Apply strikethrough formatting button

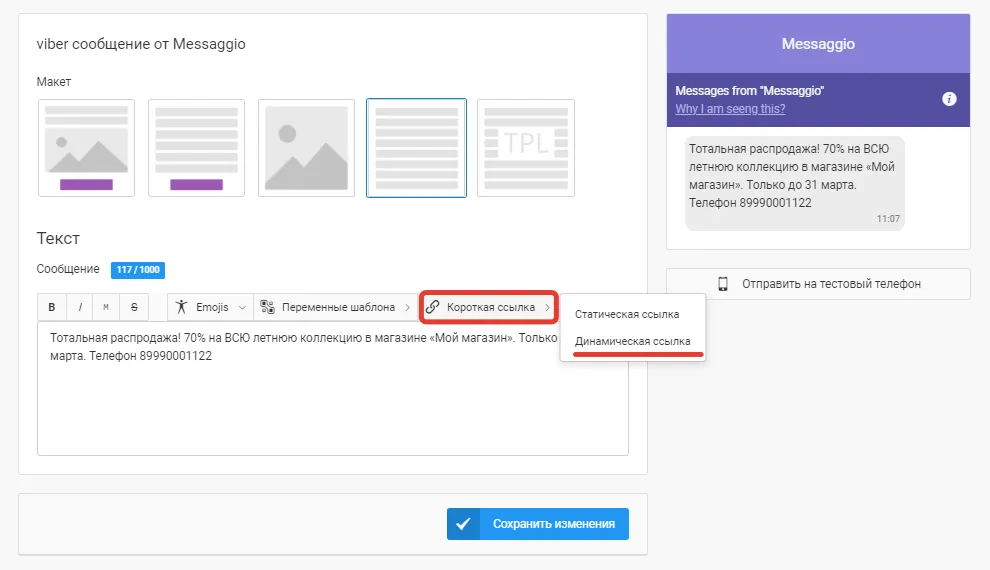tap(134, 307)
